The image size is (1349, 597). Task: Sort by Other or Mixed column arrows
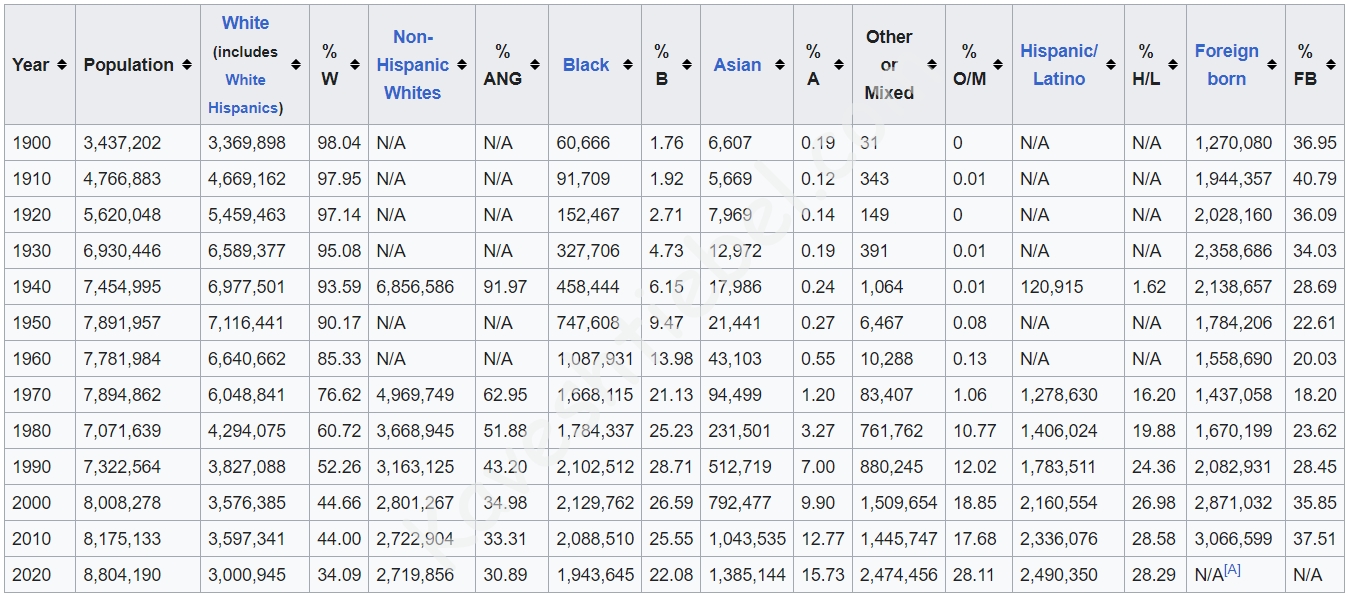coord(931,65)
